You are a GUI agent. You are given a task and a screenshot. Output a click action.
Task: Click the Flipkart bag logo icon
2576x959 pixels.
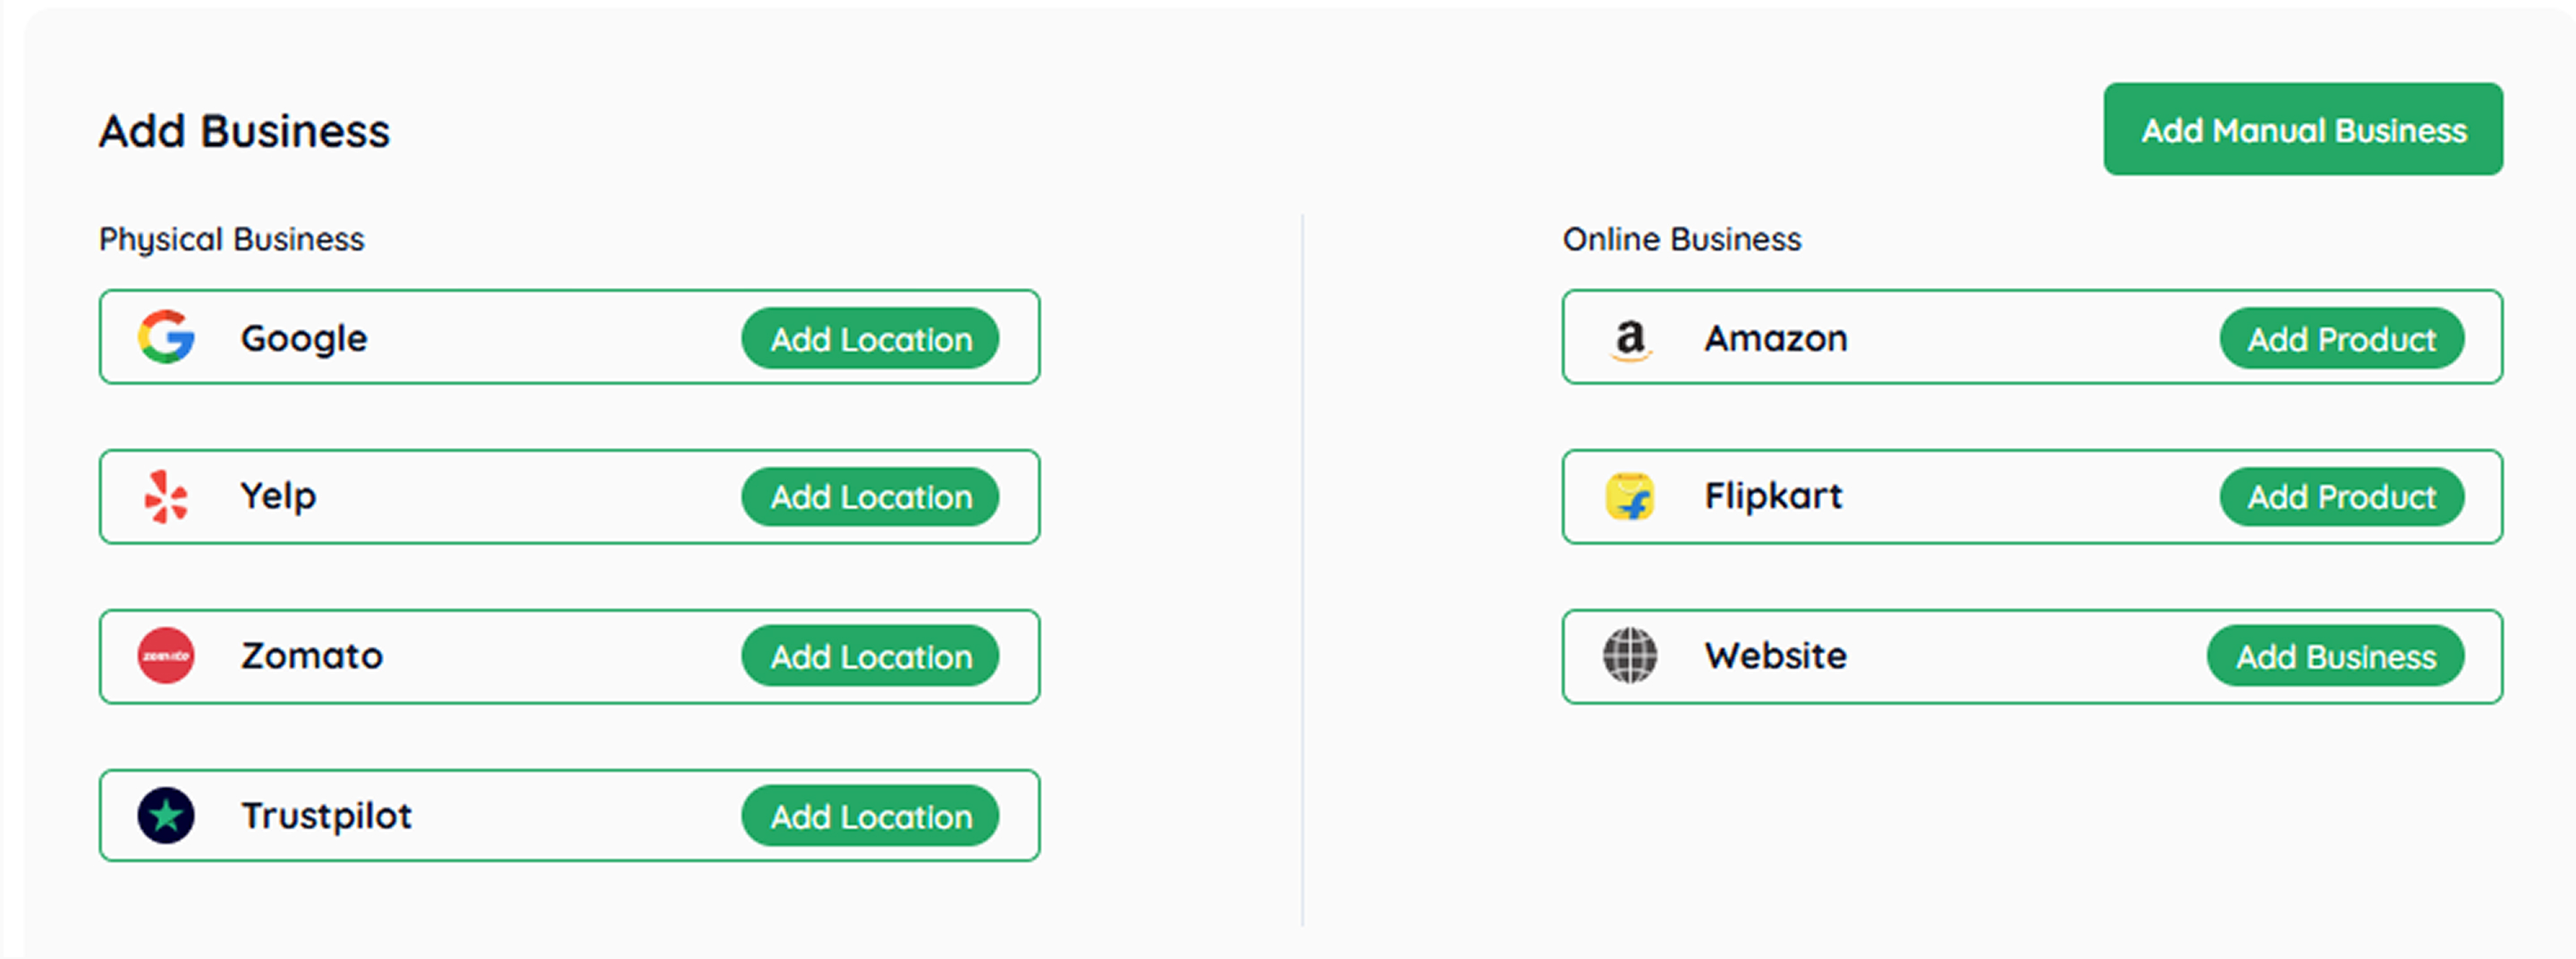1630,497
